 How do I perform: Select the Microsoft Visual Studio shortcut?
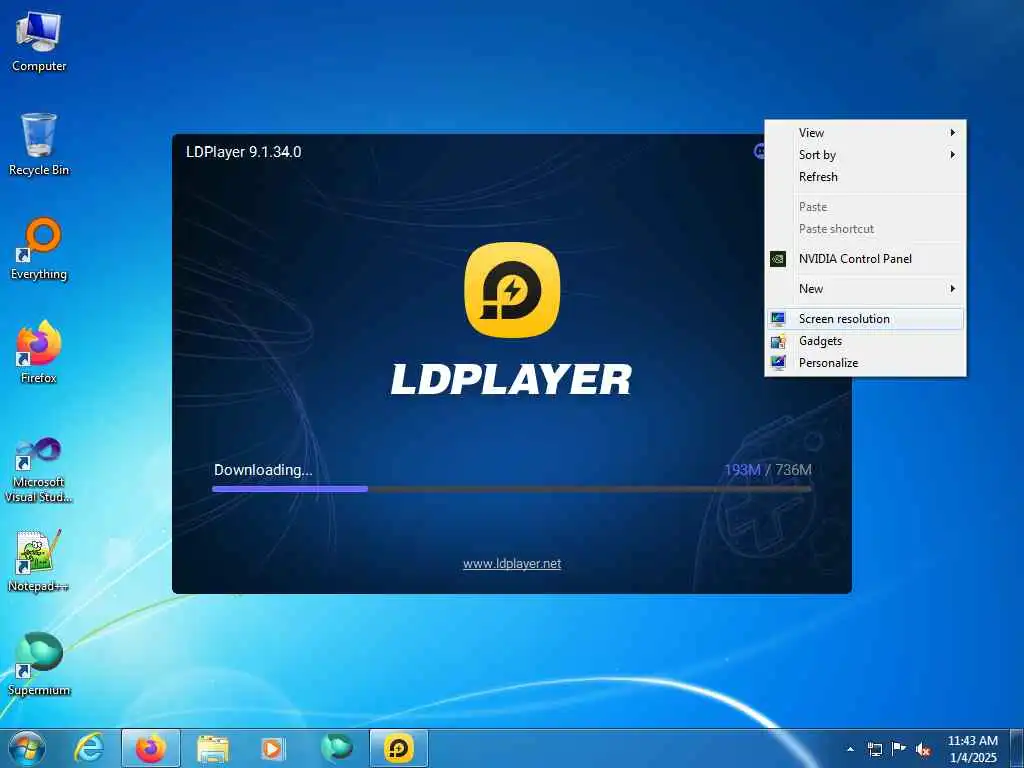[x=39, y=469]
